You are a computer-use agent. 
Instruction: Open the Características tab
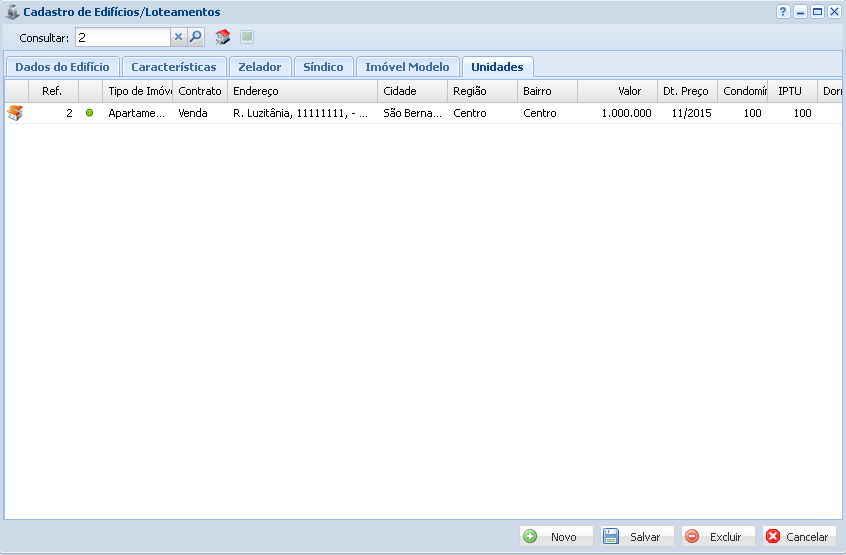point(173,67)
